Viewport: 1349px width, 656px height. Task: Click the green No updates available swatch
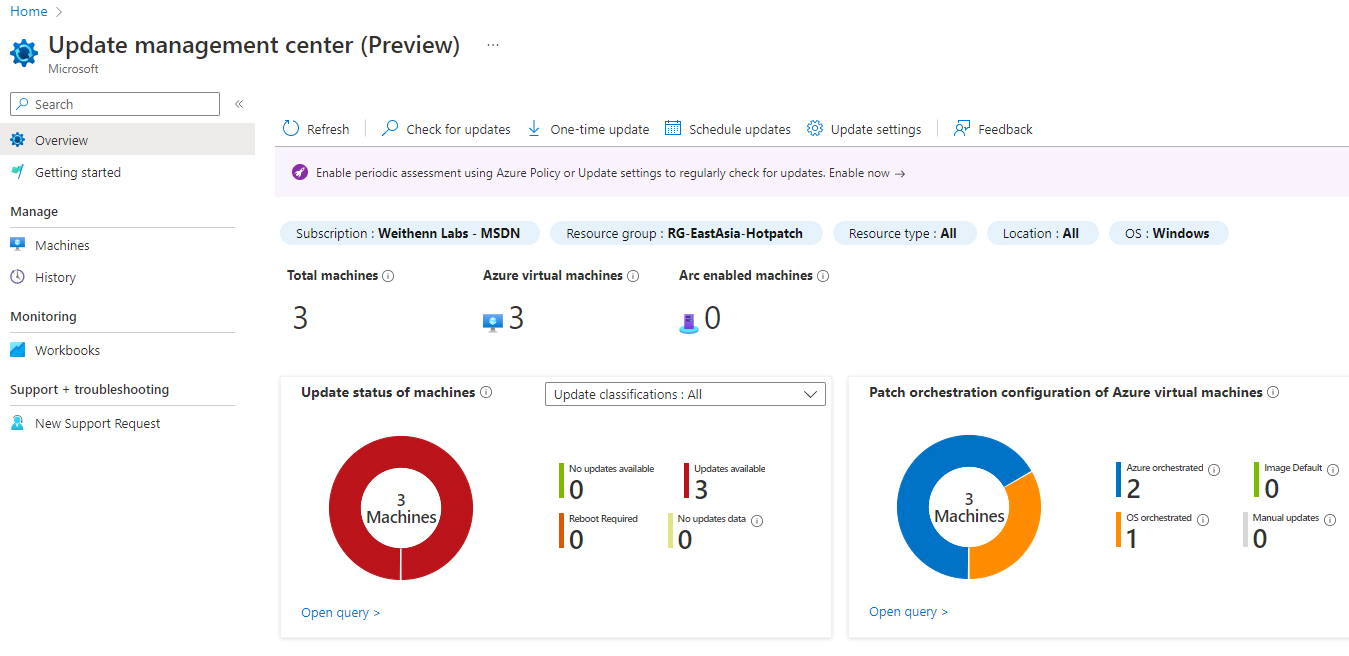point(562,480)
